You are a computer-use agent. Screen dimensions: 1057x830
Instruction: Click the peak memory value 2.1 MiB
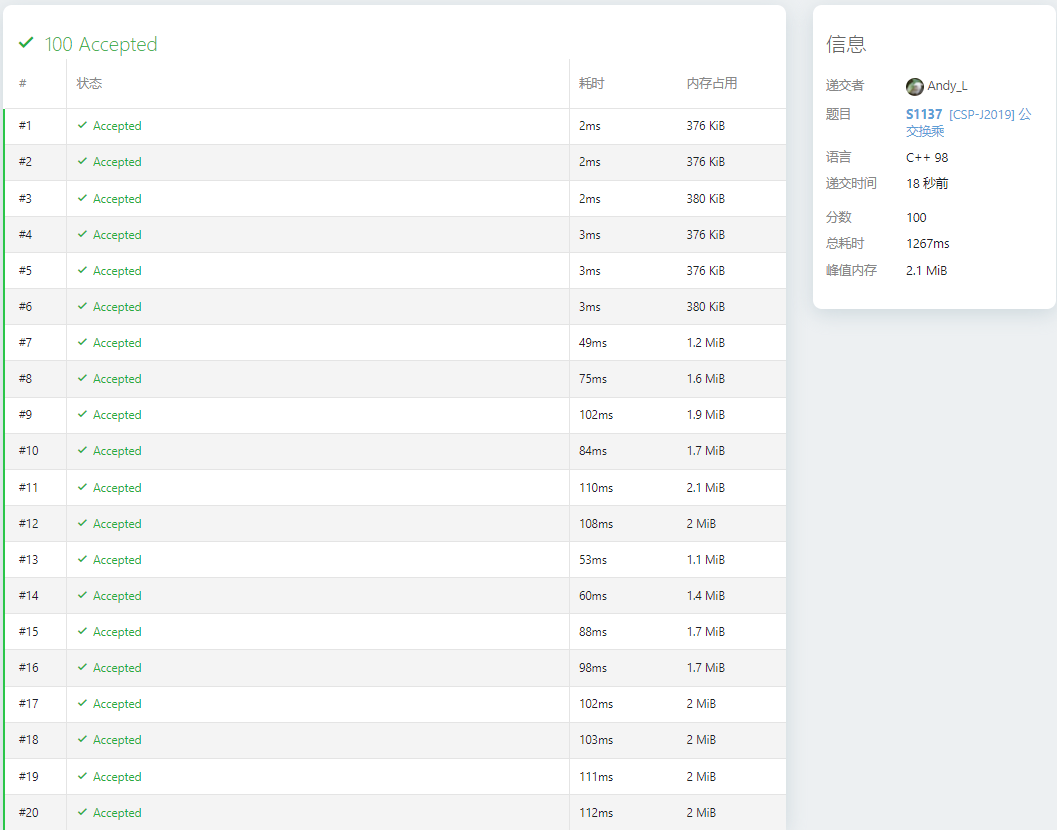point(926,270)
